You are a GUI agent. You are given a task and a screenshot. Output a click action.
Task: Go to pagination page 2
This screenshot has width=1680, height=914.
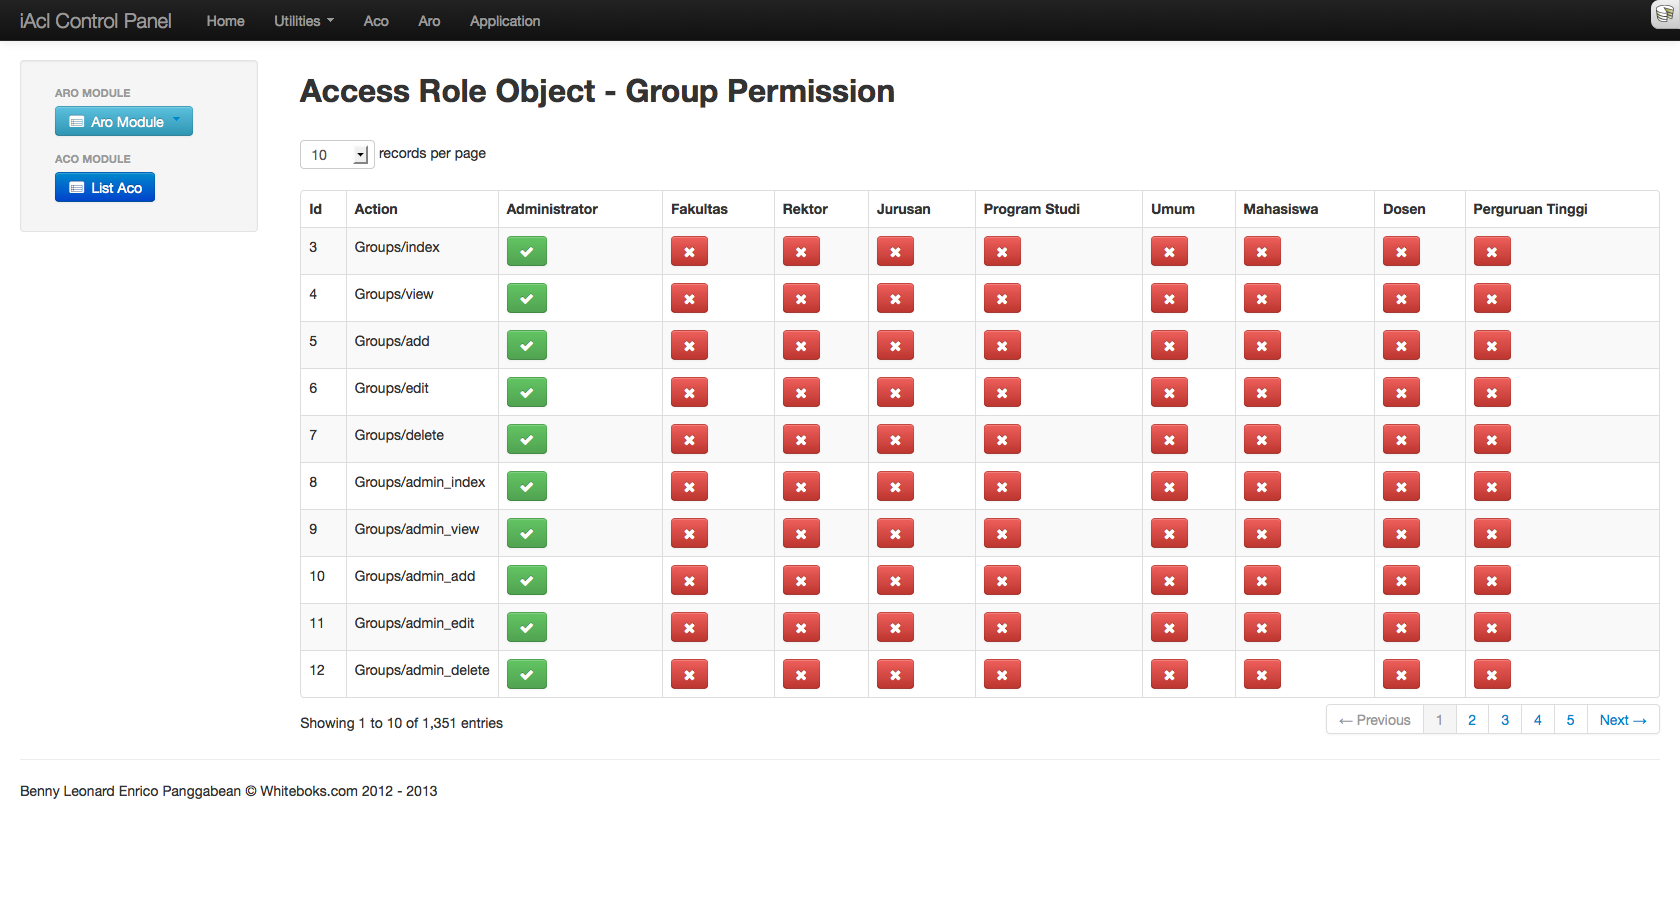click(x=1472, y=720)
